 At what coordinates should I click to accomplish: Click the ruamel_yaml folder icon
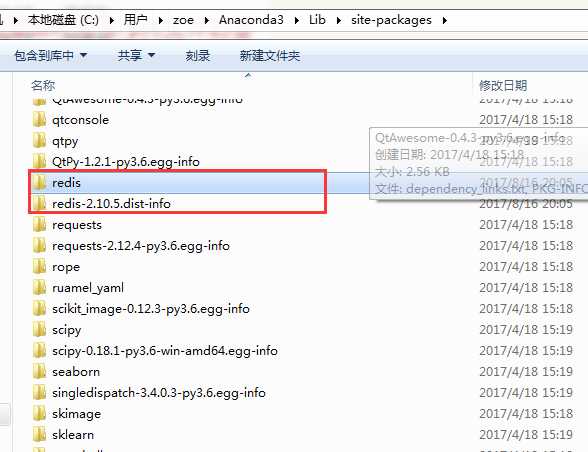[39, 288]
